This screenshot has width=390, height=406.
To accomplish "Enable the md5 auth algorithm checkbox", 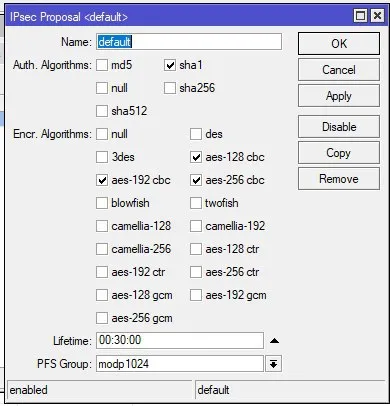I will click(102, 65).
